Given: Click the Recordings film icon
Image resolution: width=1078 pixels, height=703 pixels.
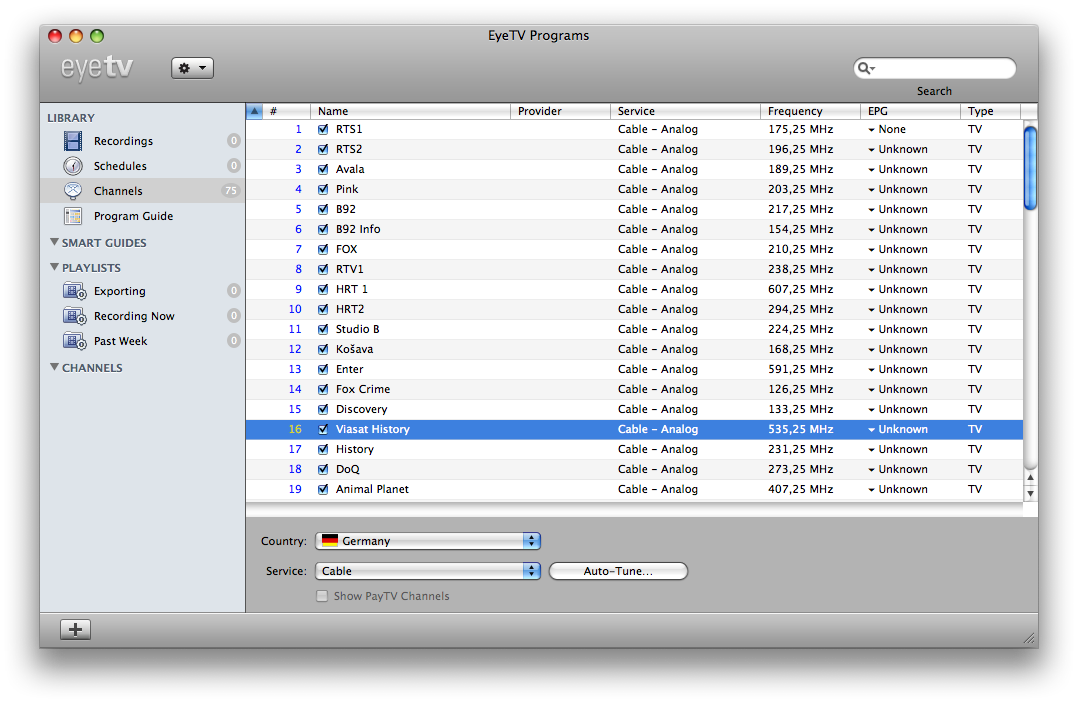Looking at the screenshot, I should tap(73, 141).
